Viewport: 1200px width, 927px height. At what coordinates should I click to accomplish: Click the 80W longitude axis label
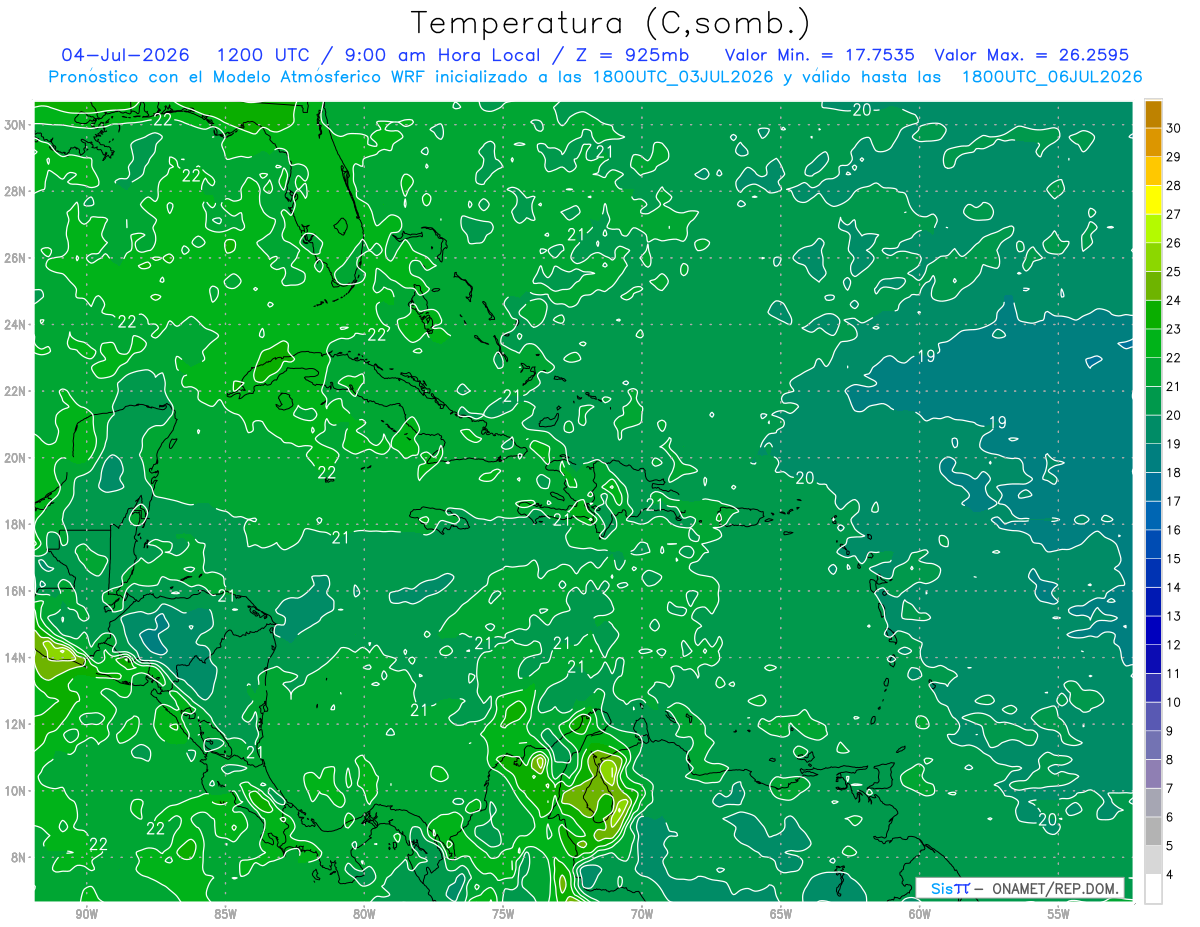pos(364,914)
